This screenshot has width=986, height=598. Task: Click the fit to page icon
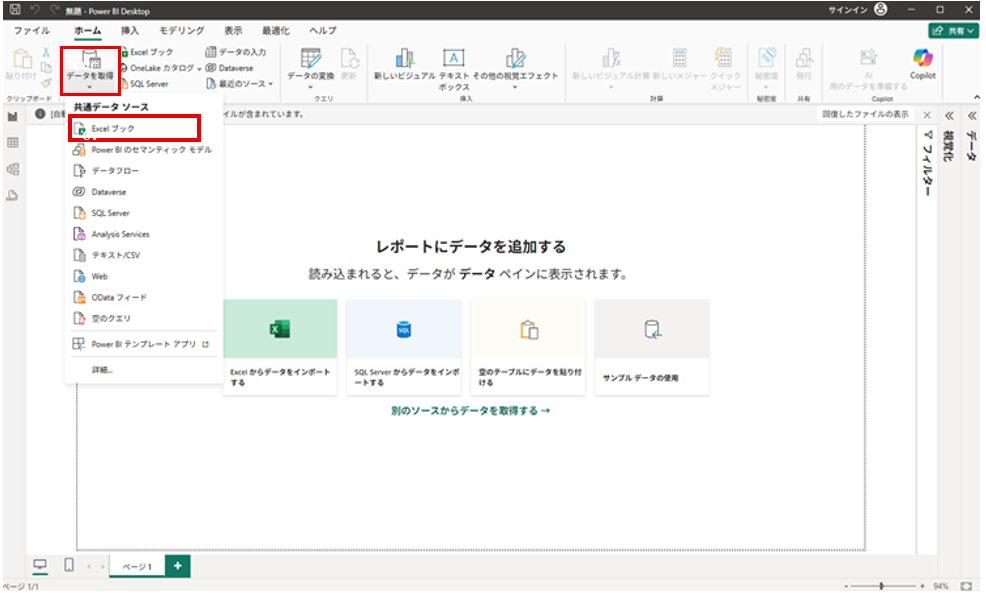coord(966,586)
